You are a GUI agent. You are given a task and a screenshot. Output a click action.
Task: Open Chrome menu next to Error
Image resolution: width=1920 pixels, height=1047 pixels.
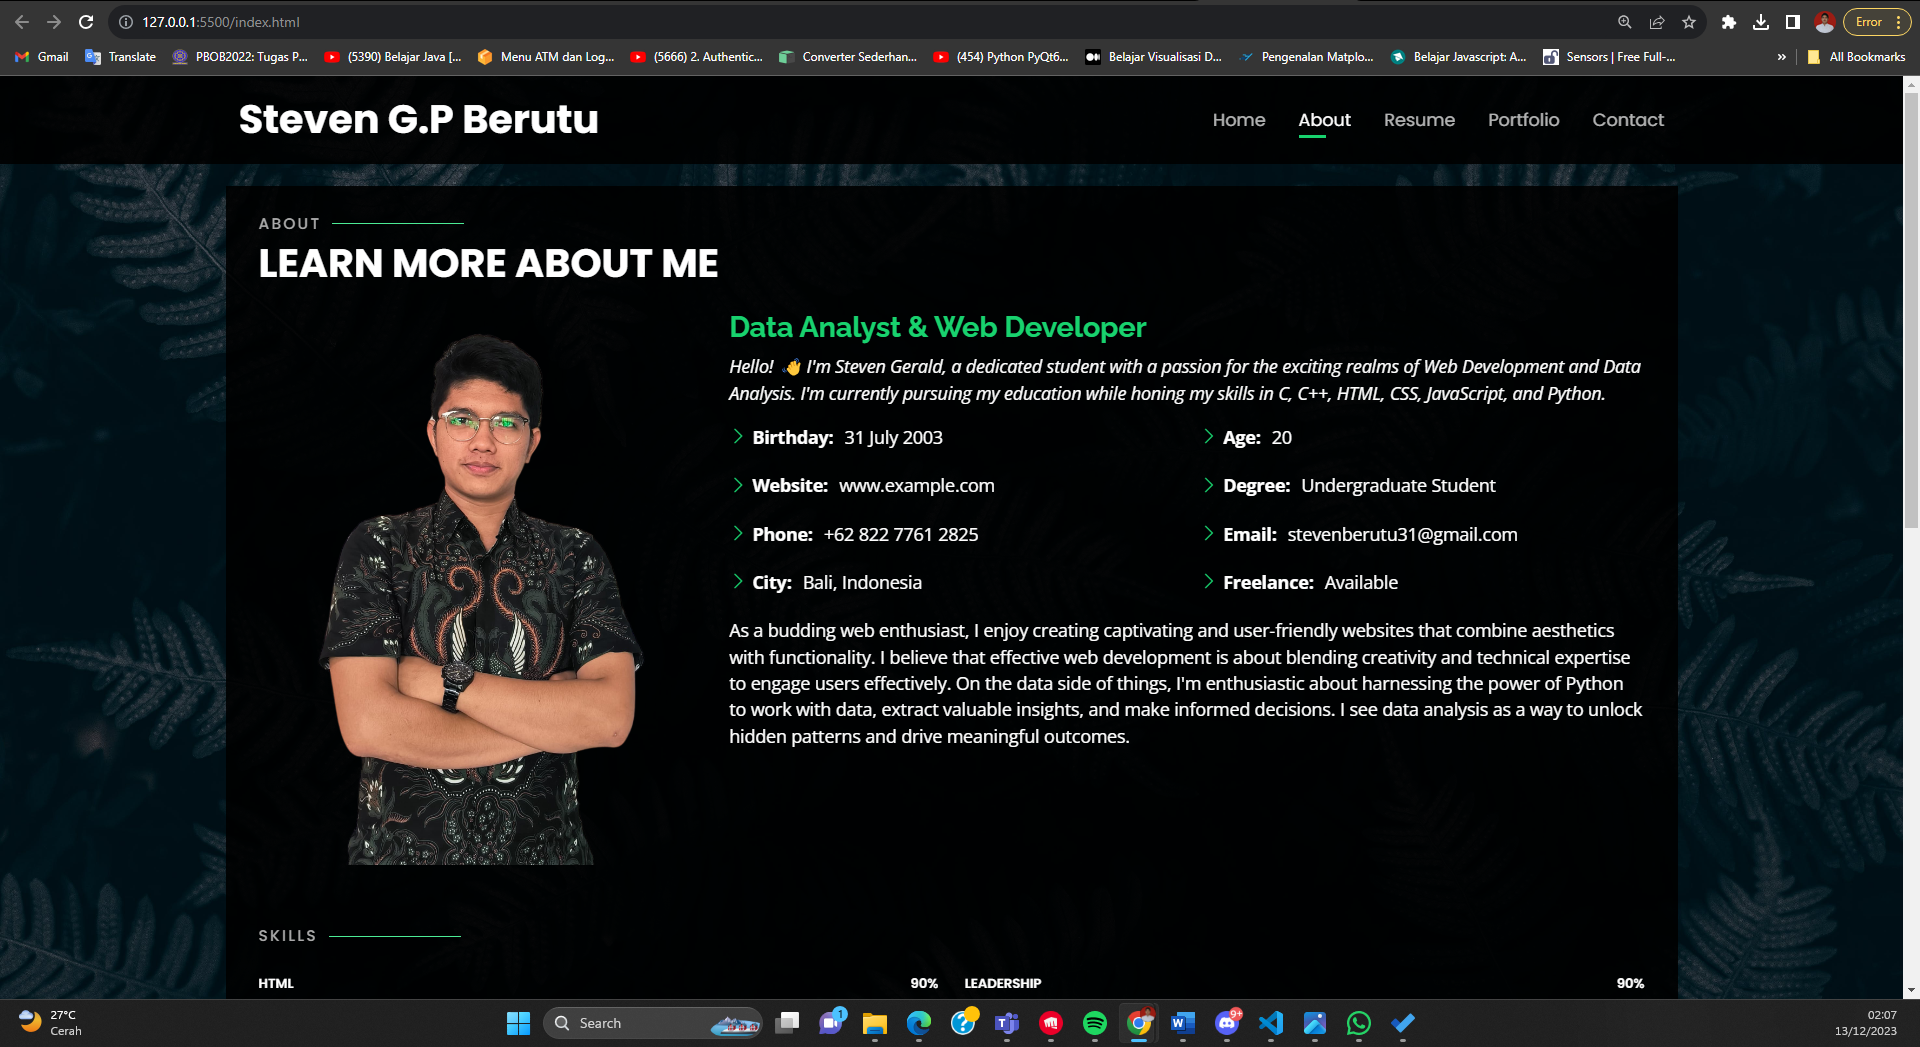click(x=1898, y=22)
